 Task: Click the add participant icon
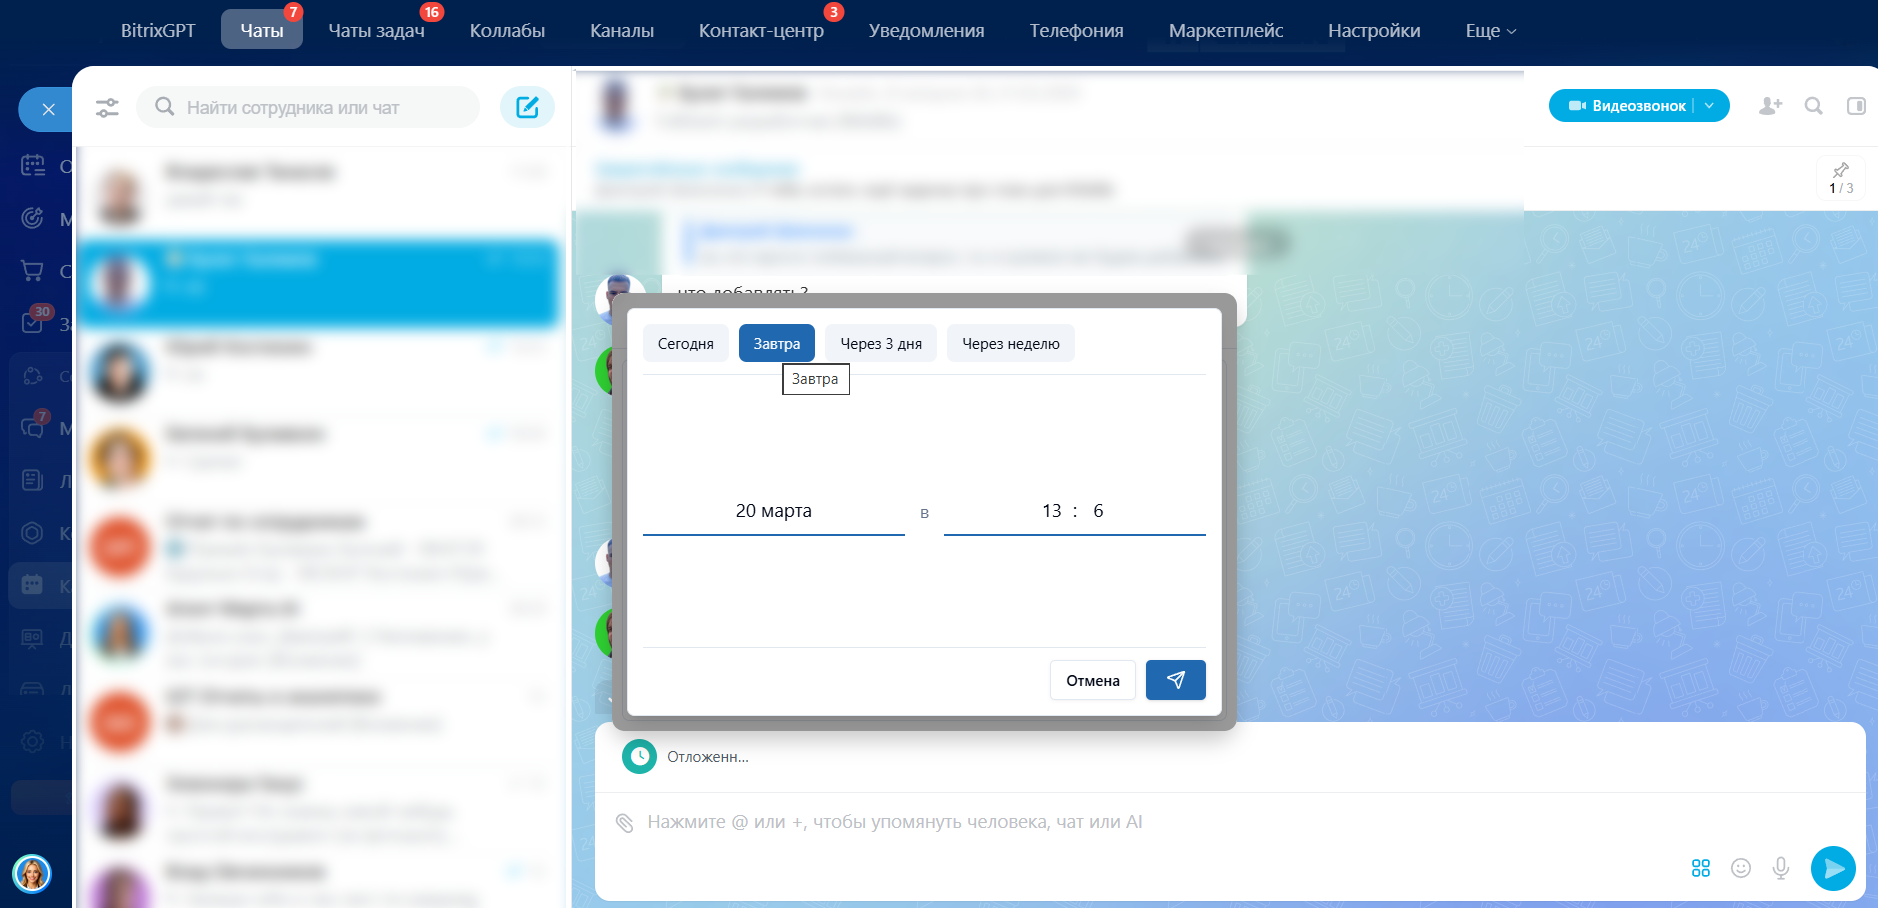coord(1770,106)
